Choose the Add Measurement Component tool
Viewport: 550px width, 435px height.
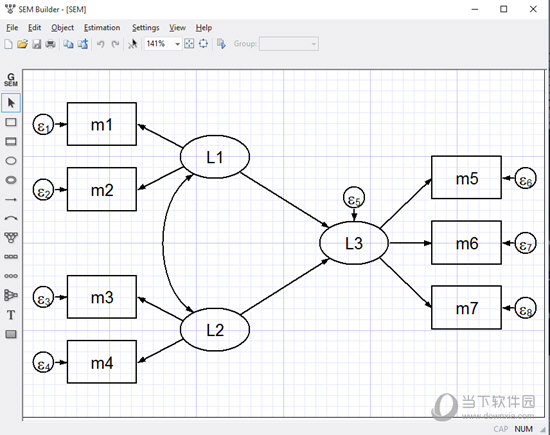click(11, 237)
